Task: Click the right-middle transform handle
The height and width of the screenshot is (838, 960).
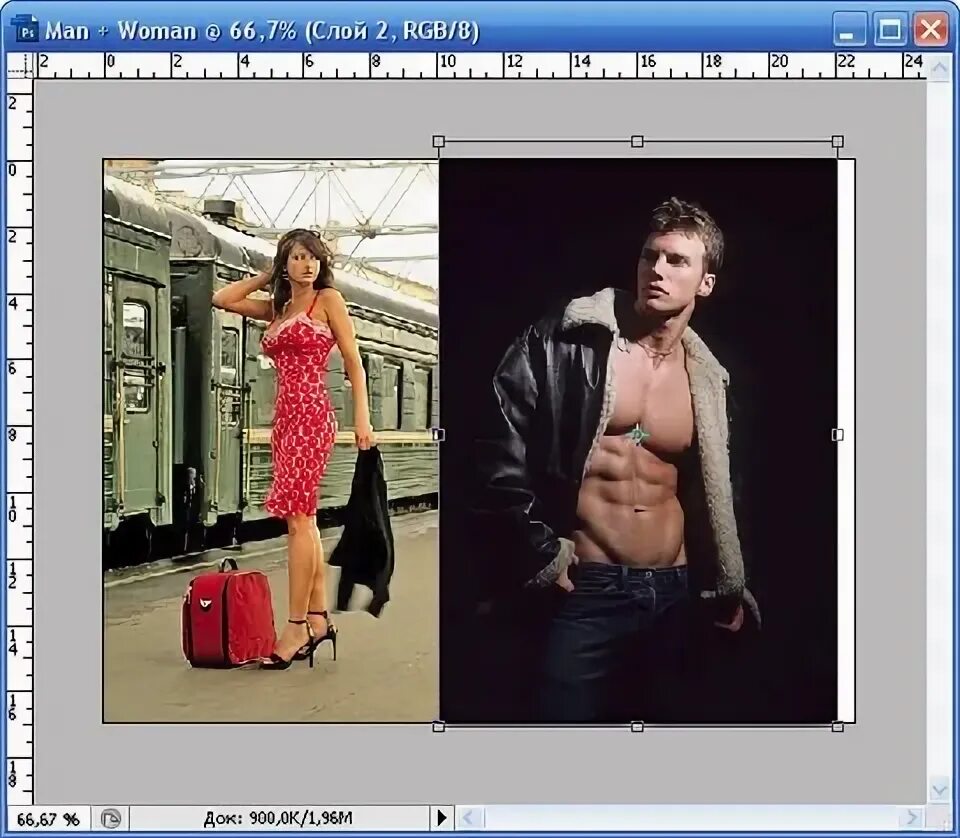Action: [838, 435]
